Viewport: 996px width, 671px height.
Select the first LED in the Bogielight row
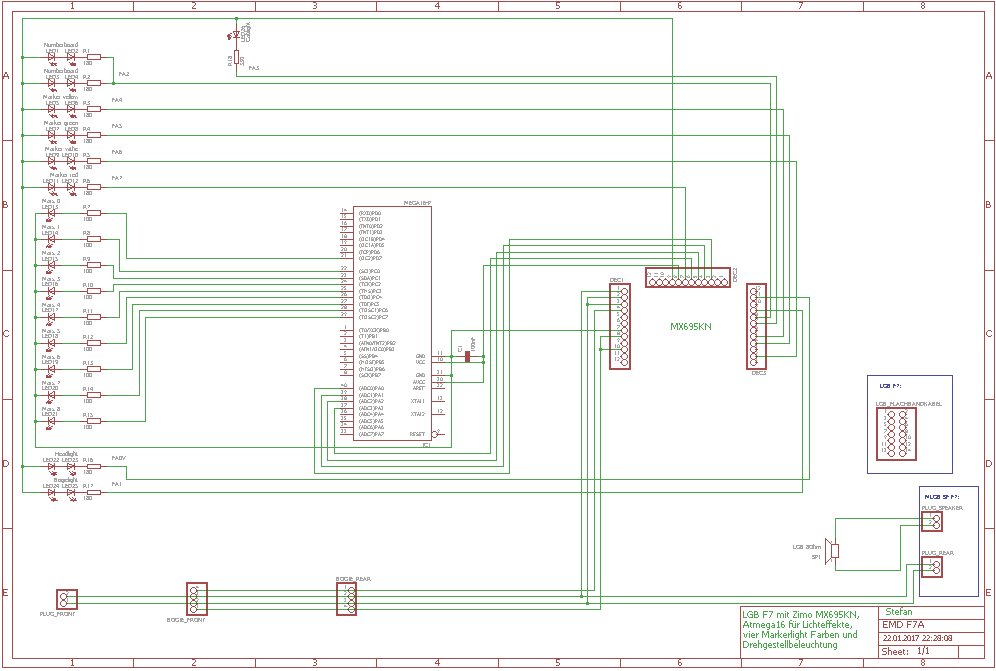52,494
